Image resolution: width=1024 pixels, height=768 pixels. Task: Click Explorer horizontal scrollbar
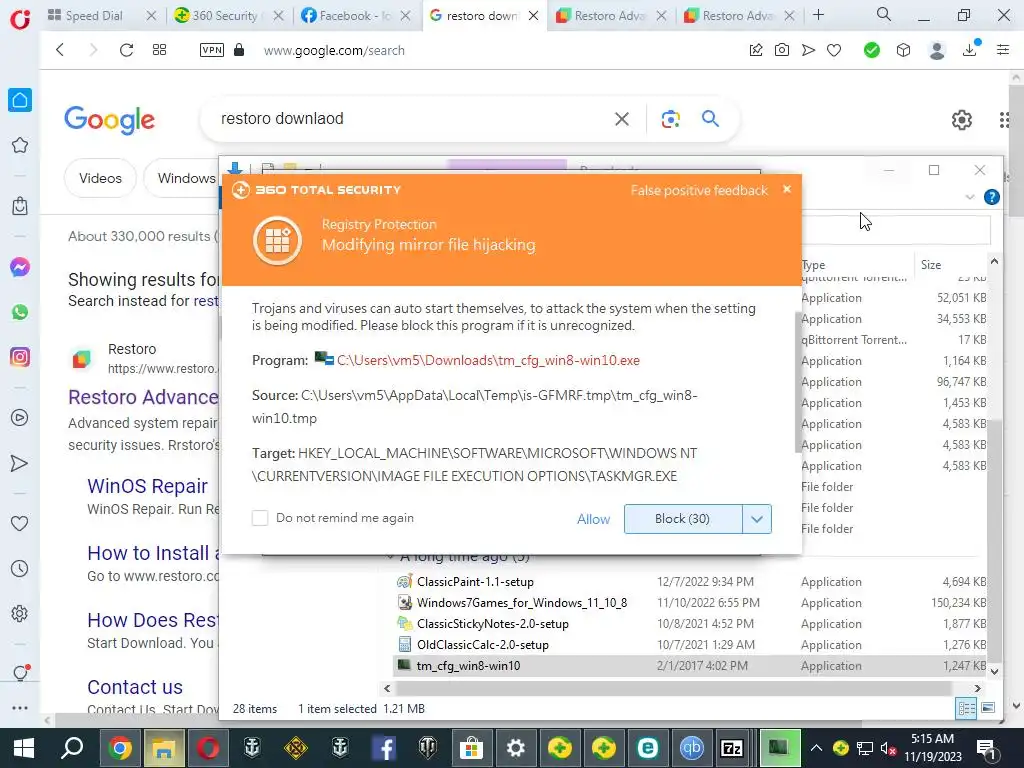[x=673, y=688]
